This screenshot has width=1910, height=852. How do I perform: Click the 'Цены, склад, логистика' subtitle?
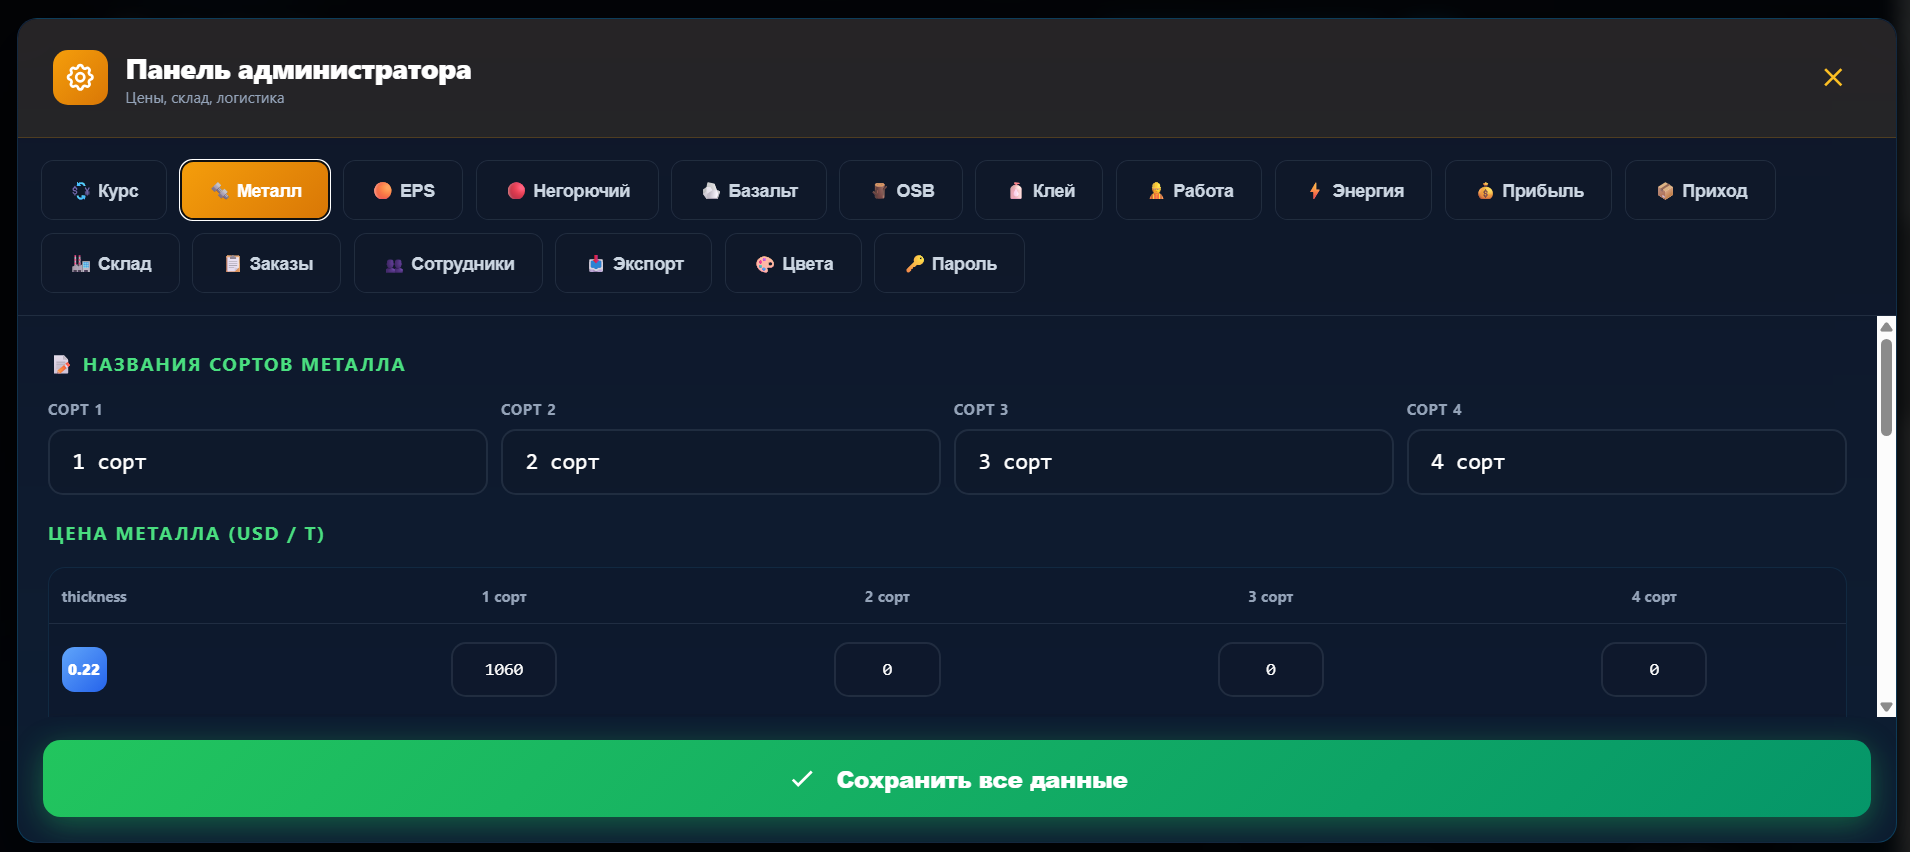[x=205, y=98]
